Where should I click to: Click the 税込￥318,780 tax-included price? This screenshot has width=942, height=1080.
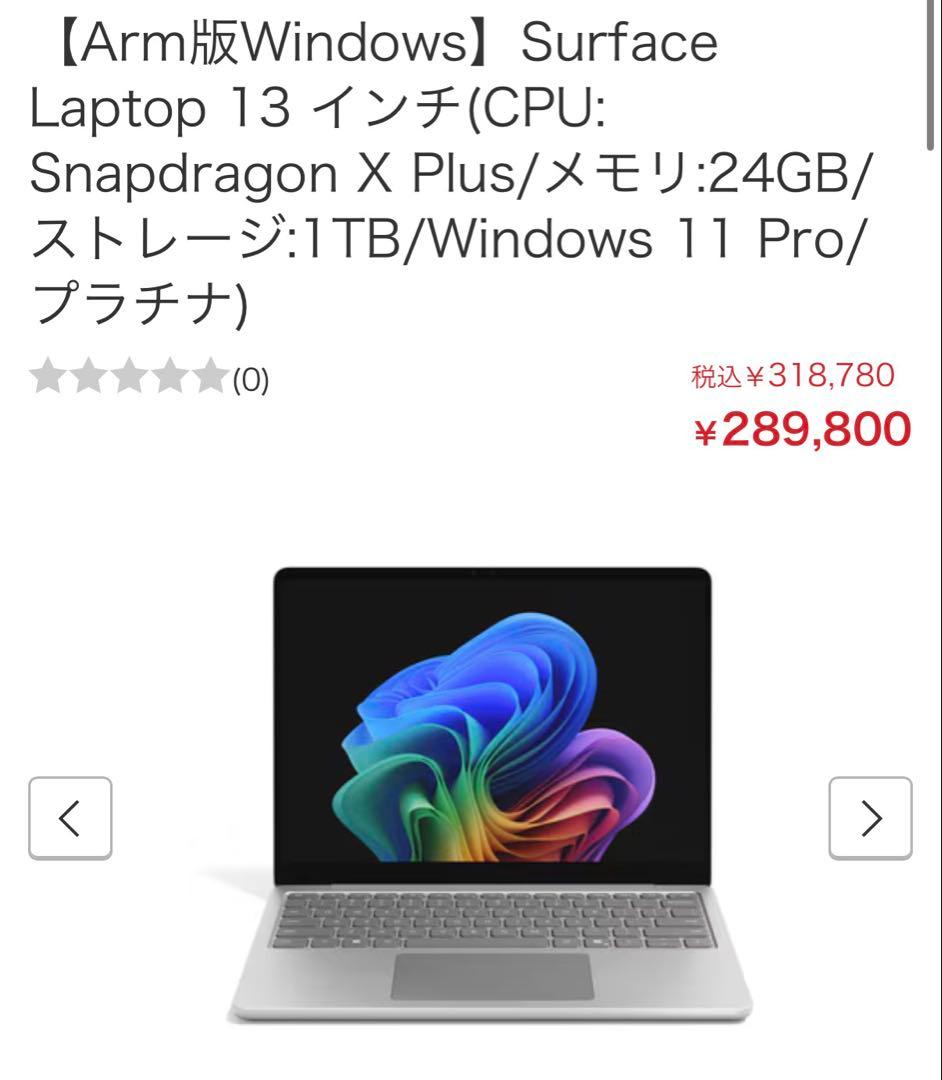point(793,375)
